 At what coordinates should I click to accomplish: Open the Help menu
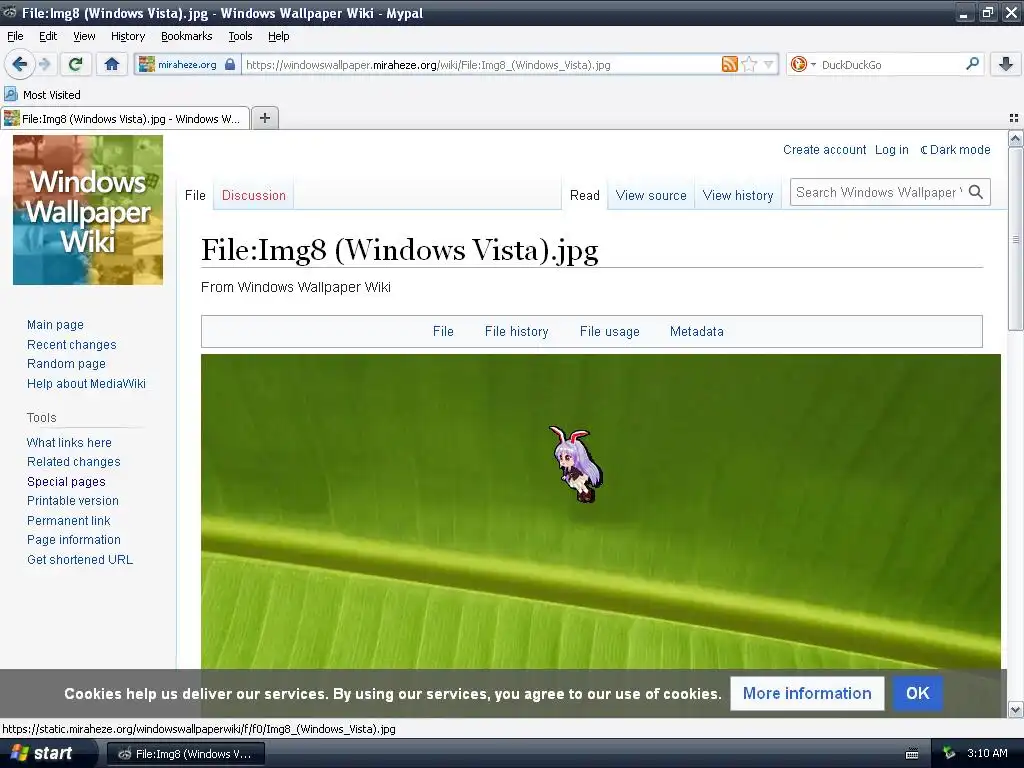click(x=278, y=36)
